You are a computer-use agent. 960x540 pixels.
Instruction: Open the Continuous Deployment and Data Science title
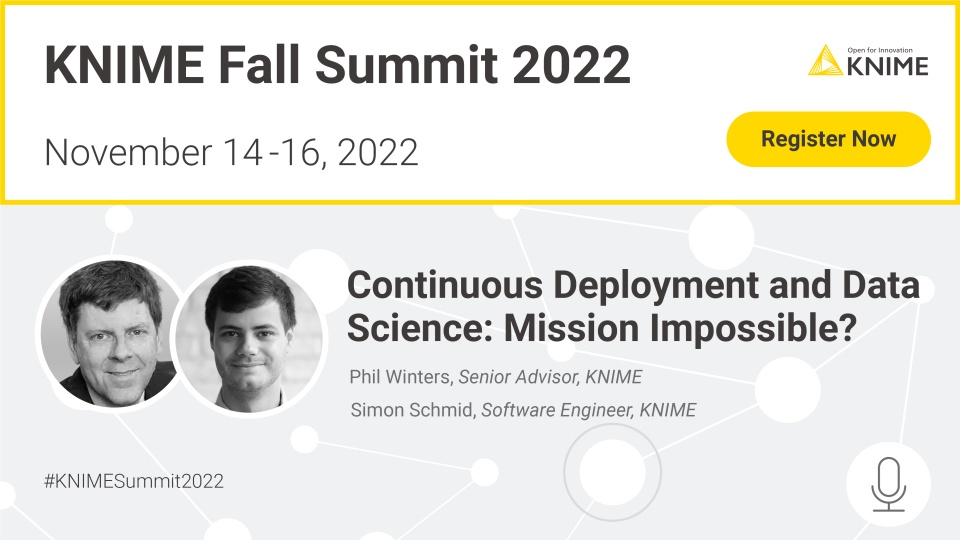click(x=633, y=306)
